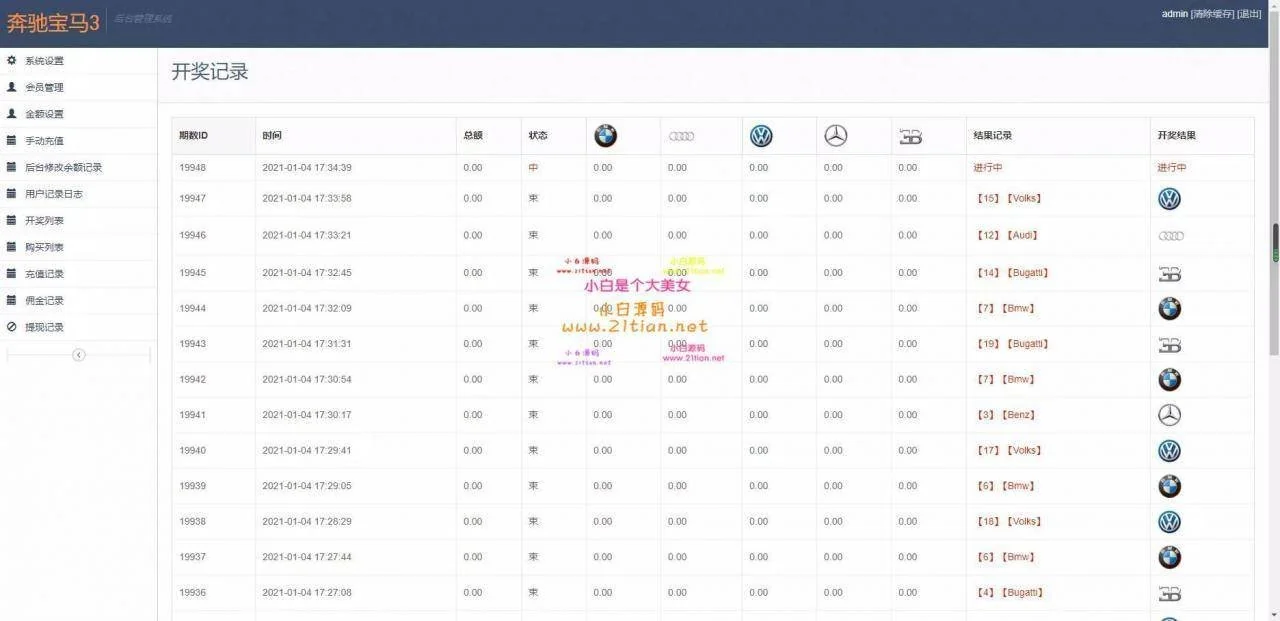The image size is (1280, 621).
Task: Collapse the sidebar with the arrow button
Action: [x=78, y=355]
